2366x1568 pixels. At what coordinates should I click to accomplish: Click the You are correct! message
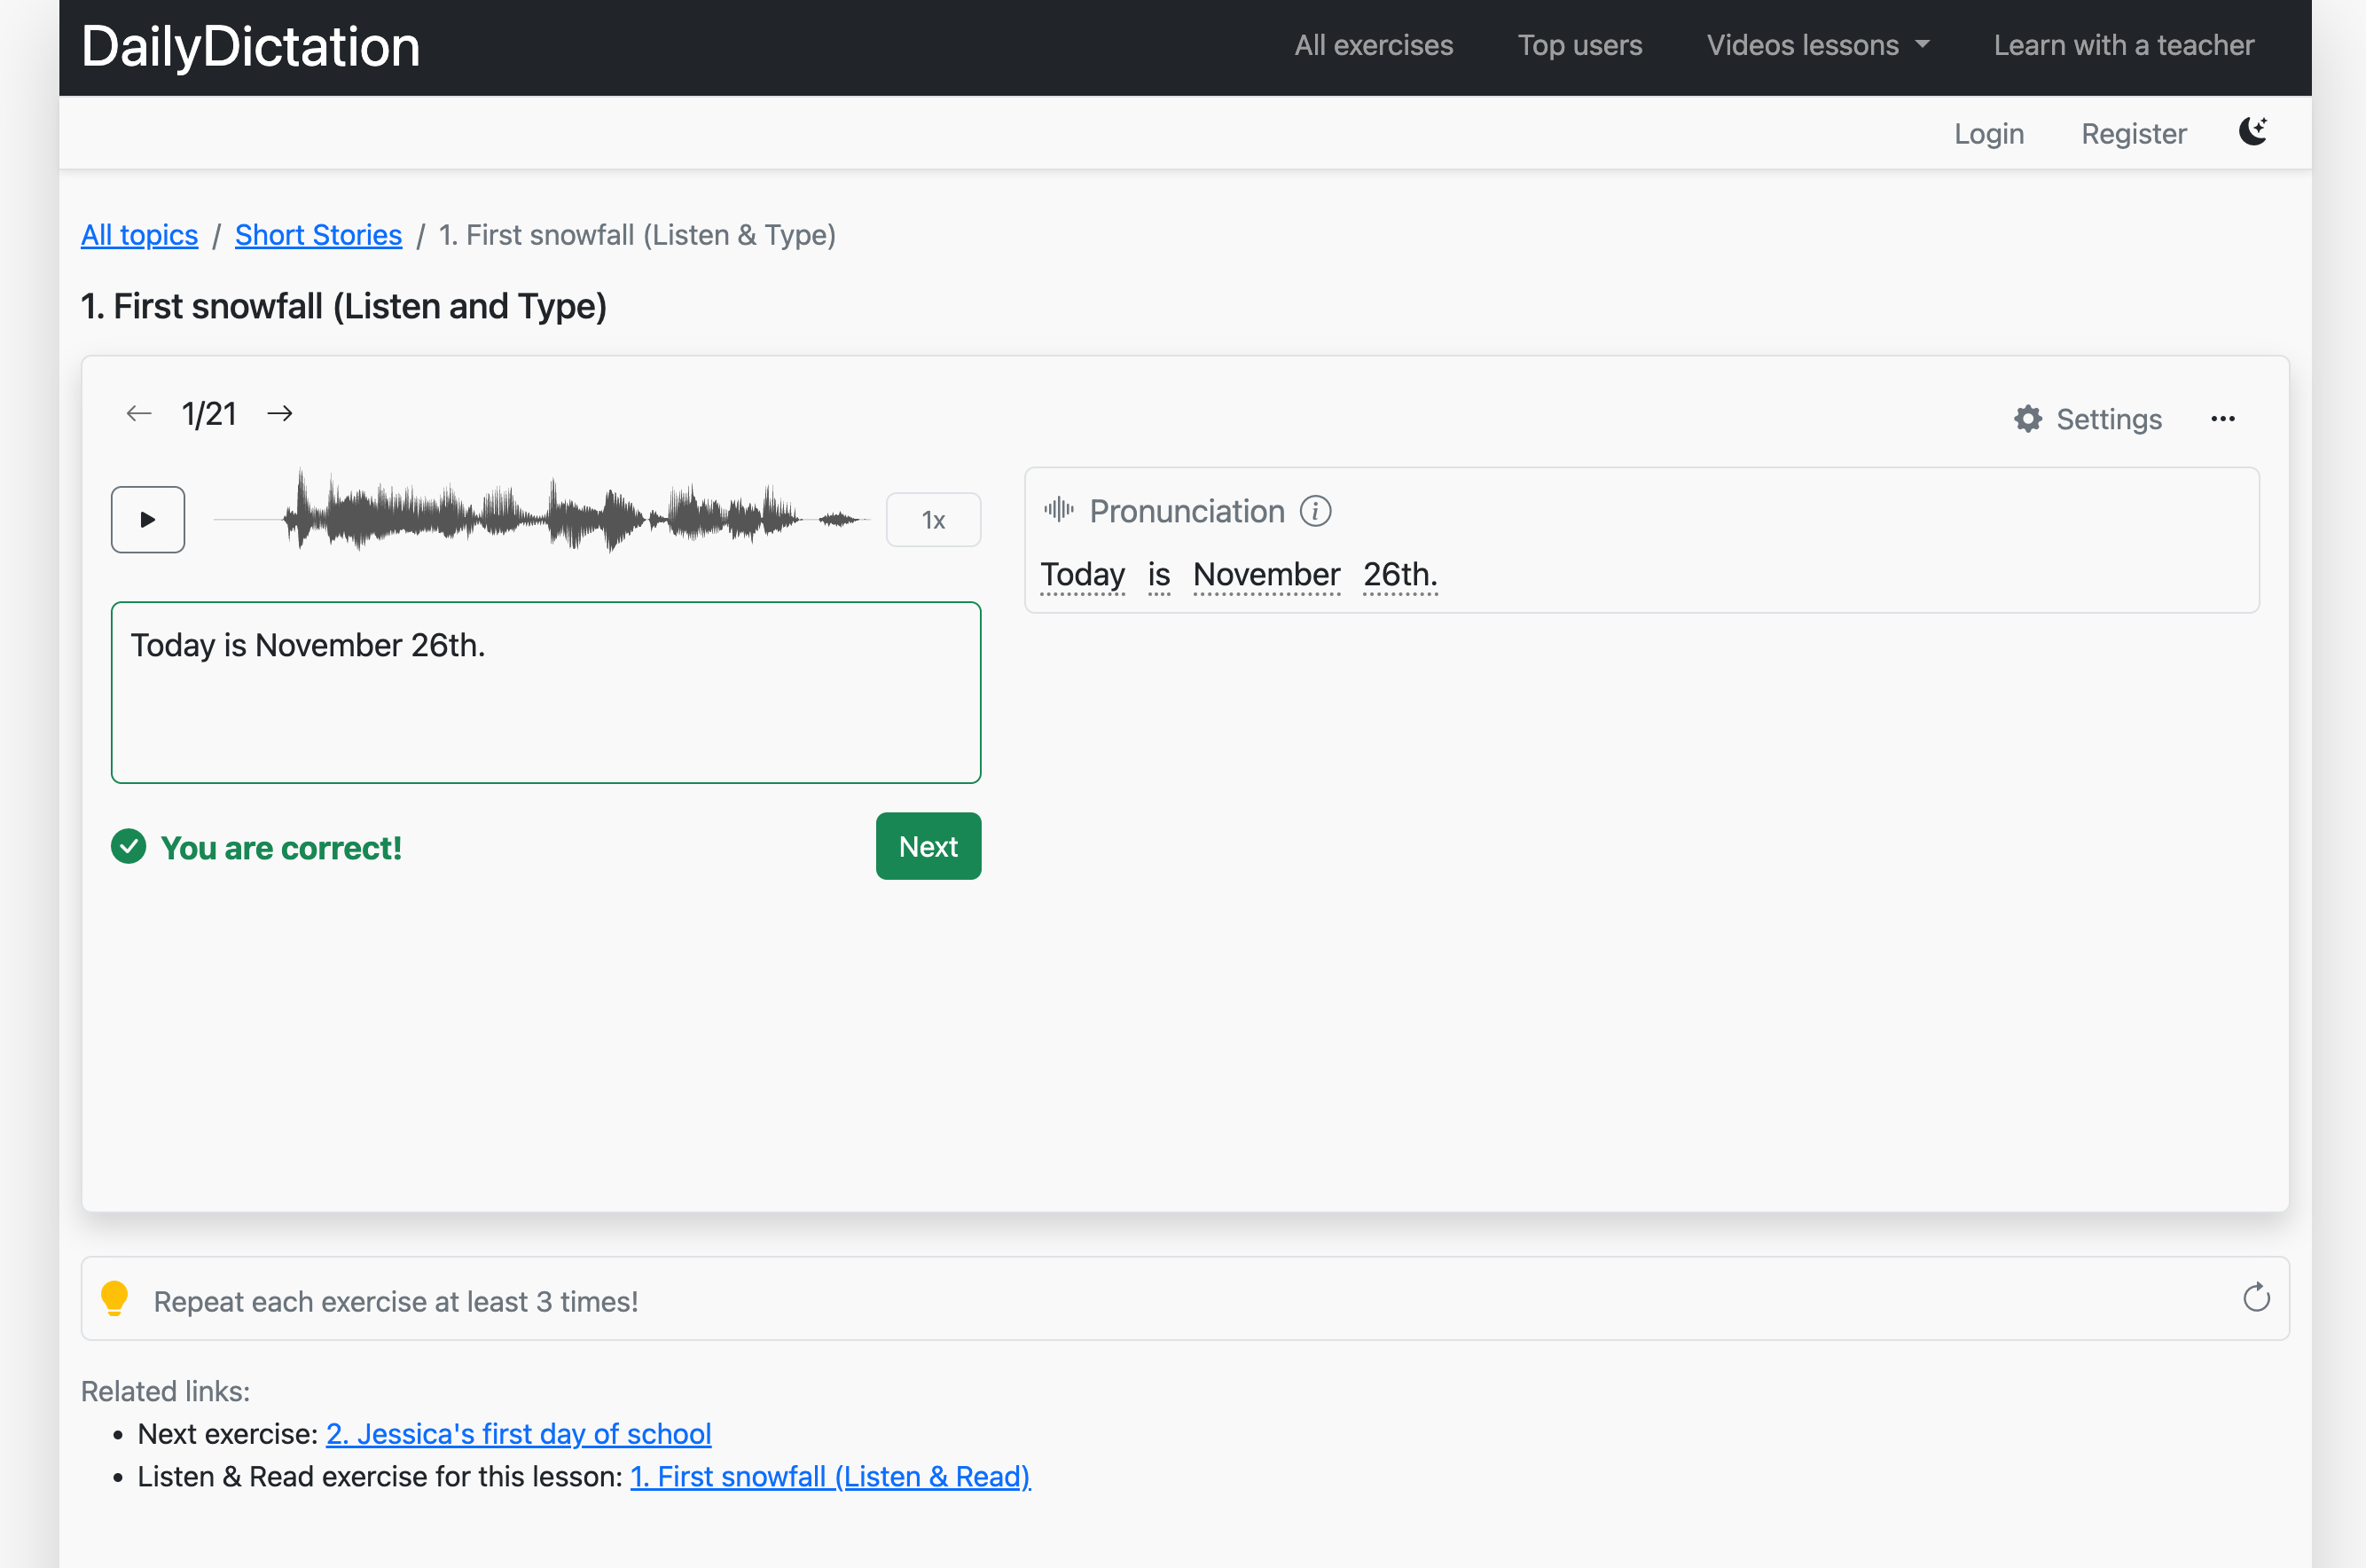coord(281,848)
